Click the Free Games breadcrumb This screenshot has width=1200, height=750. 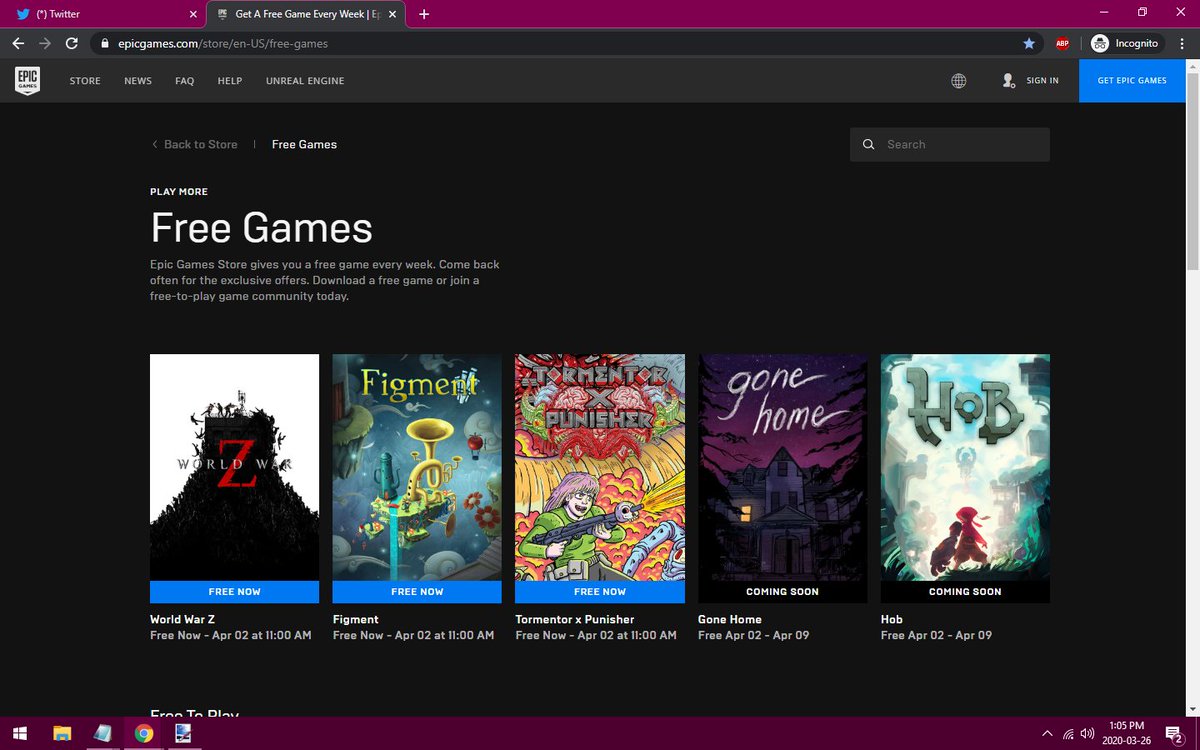click(x=304, y=144)
